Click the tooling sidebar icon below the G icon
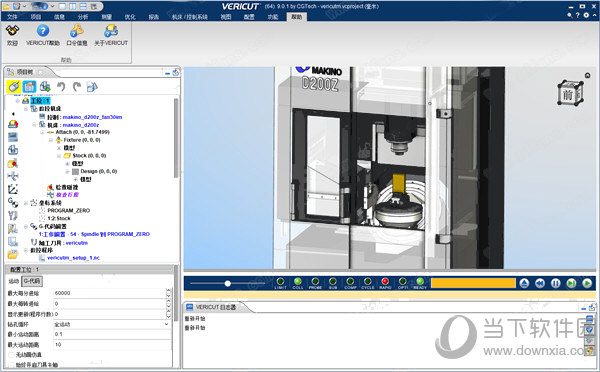The height and width of the screenshot is (372, 600). (13, 215)
